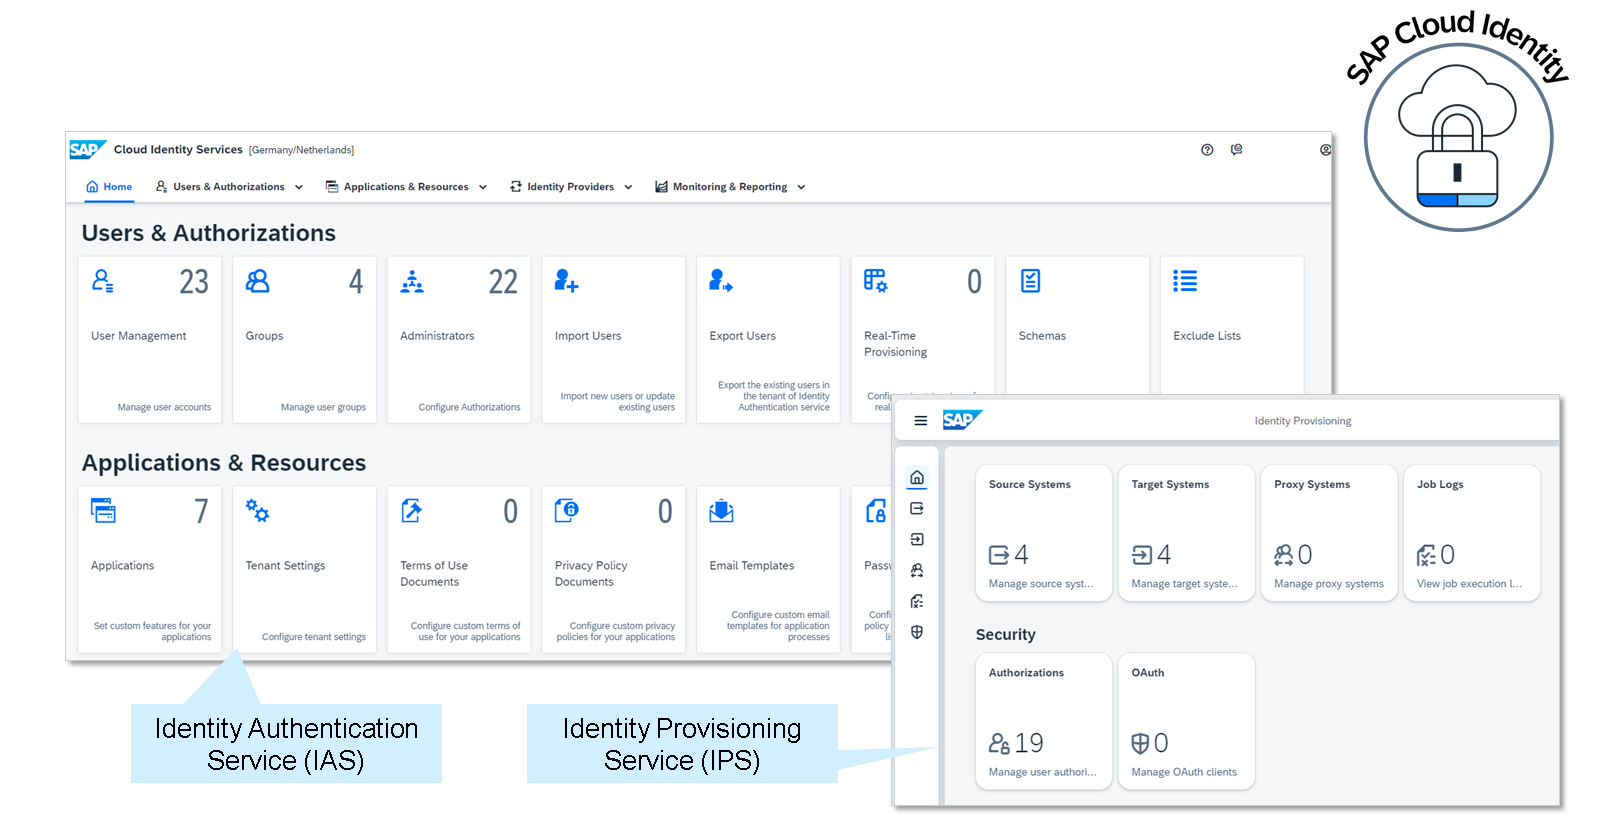Viewport: 1600px width, 823px height.
Task: Click the help question mark icon
Action: 1207,150
